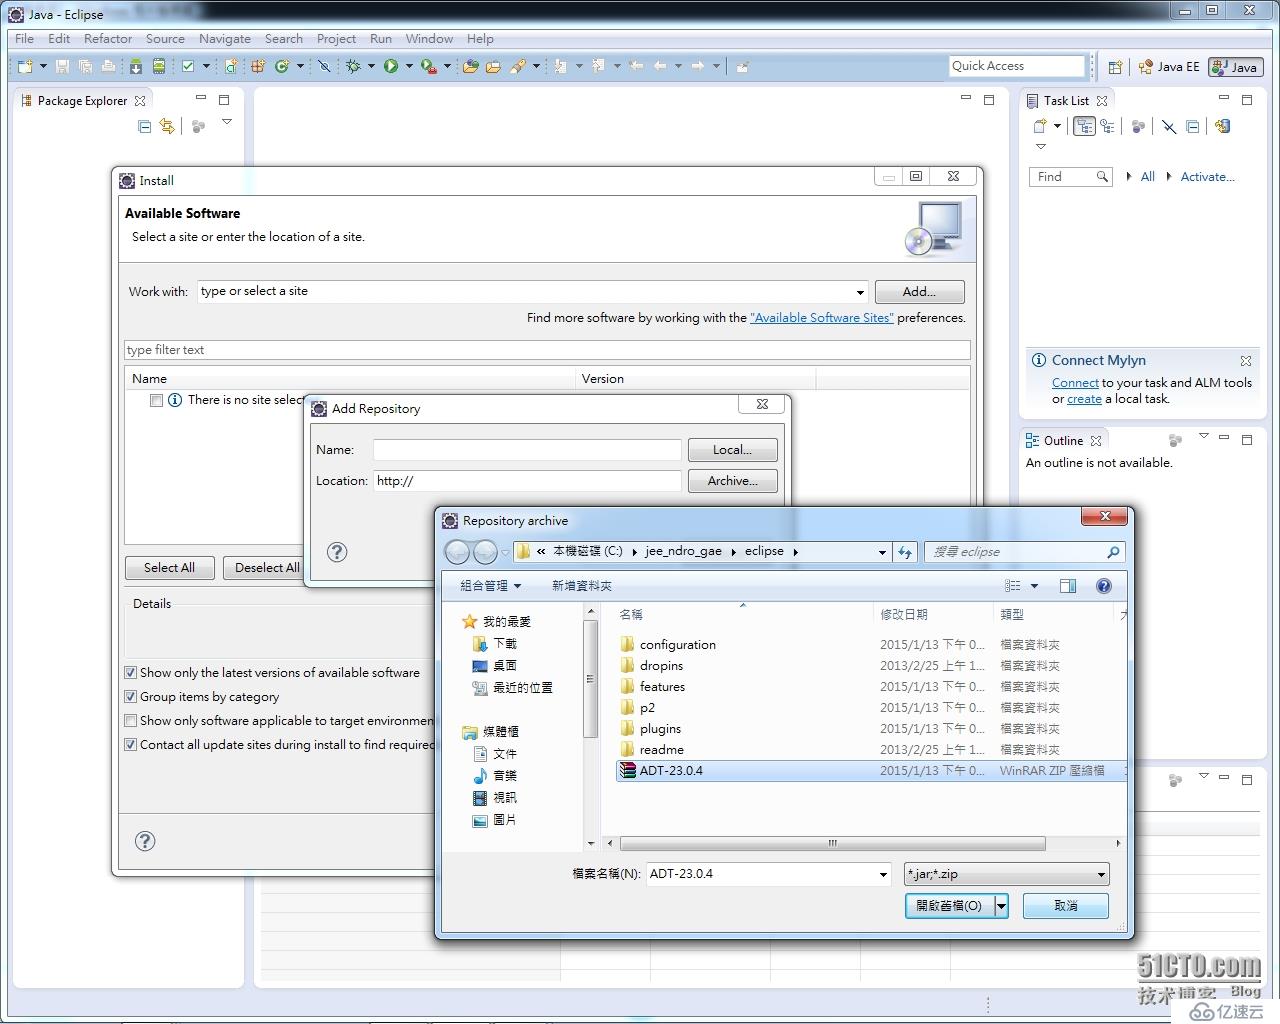Click the Open Task folder icon
Screen dimensions: 1280x1024
pyautogui.click(x=493, y=66)
